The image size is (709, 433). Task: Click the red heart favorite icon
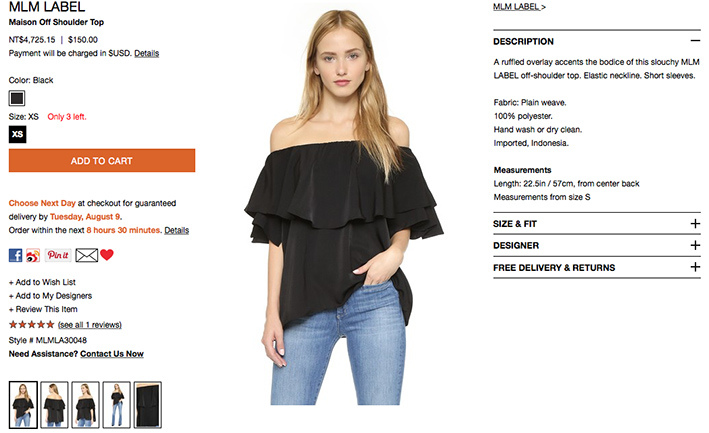pos(107,255)
